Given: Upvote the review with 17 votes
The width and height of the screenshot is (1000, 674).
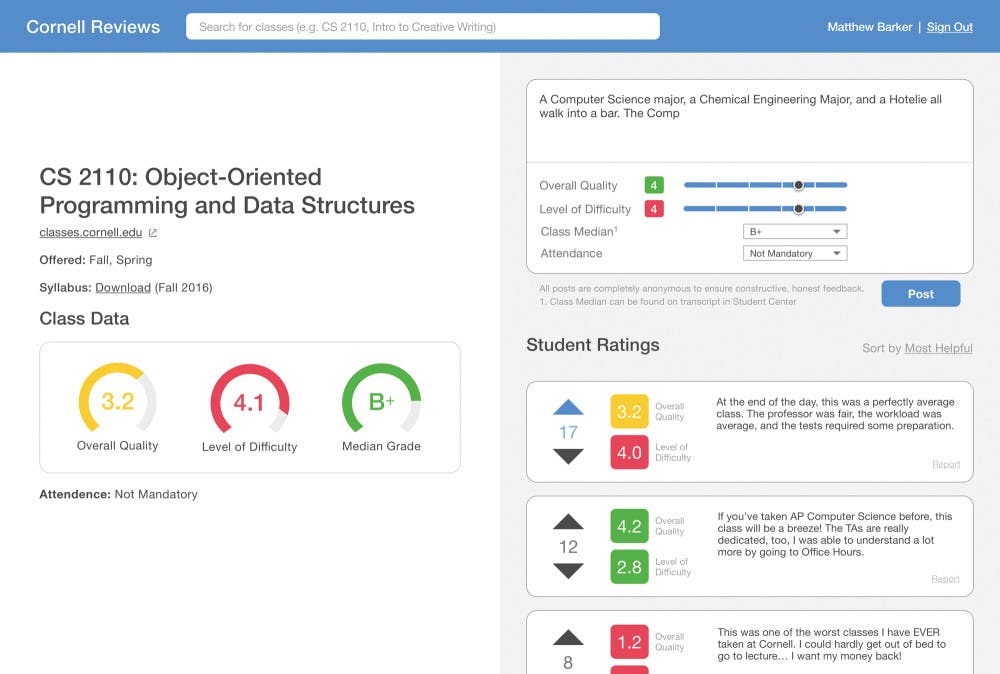Looking at the screenshot, I should [568, 407].
